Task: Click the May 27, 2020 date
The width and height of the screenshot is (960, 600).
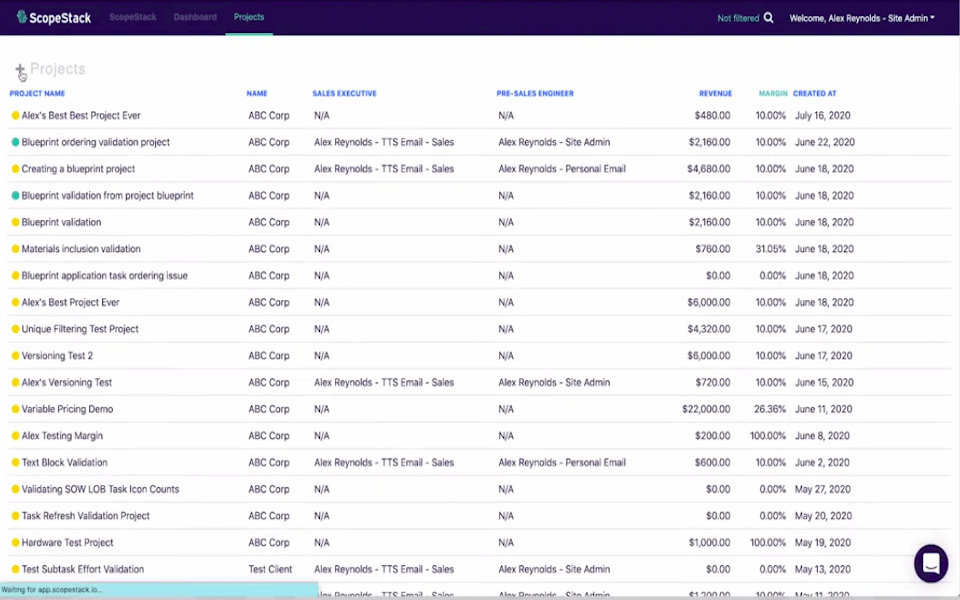Action: click(822, 489)
